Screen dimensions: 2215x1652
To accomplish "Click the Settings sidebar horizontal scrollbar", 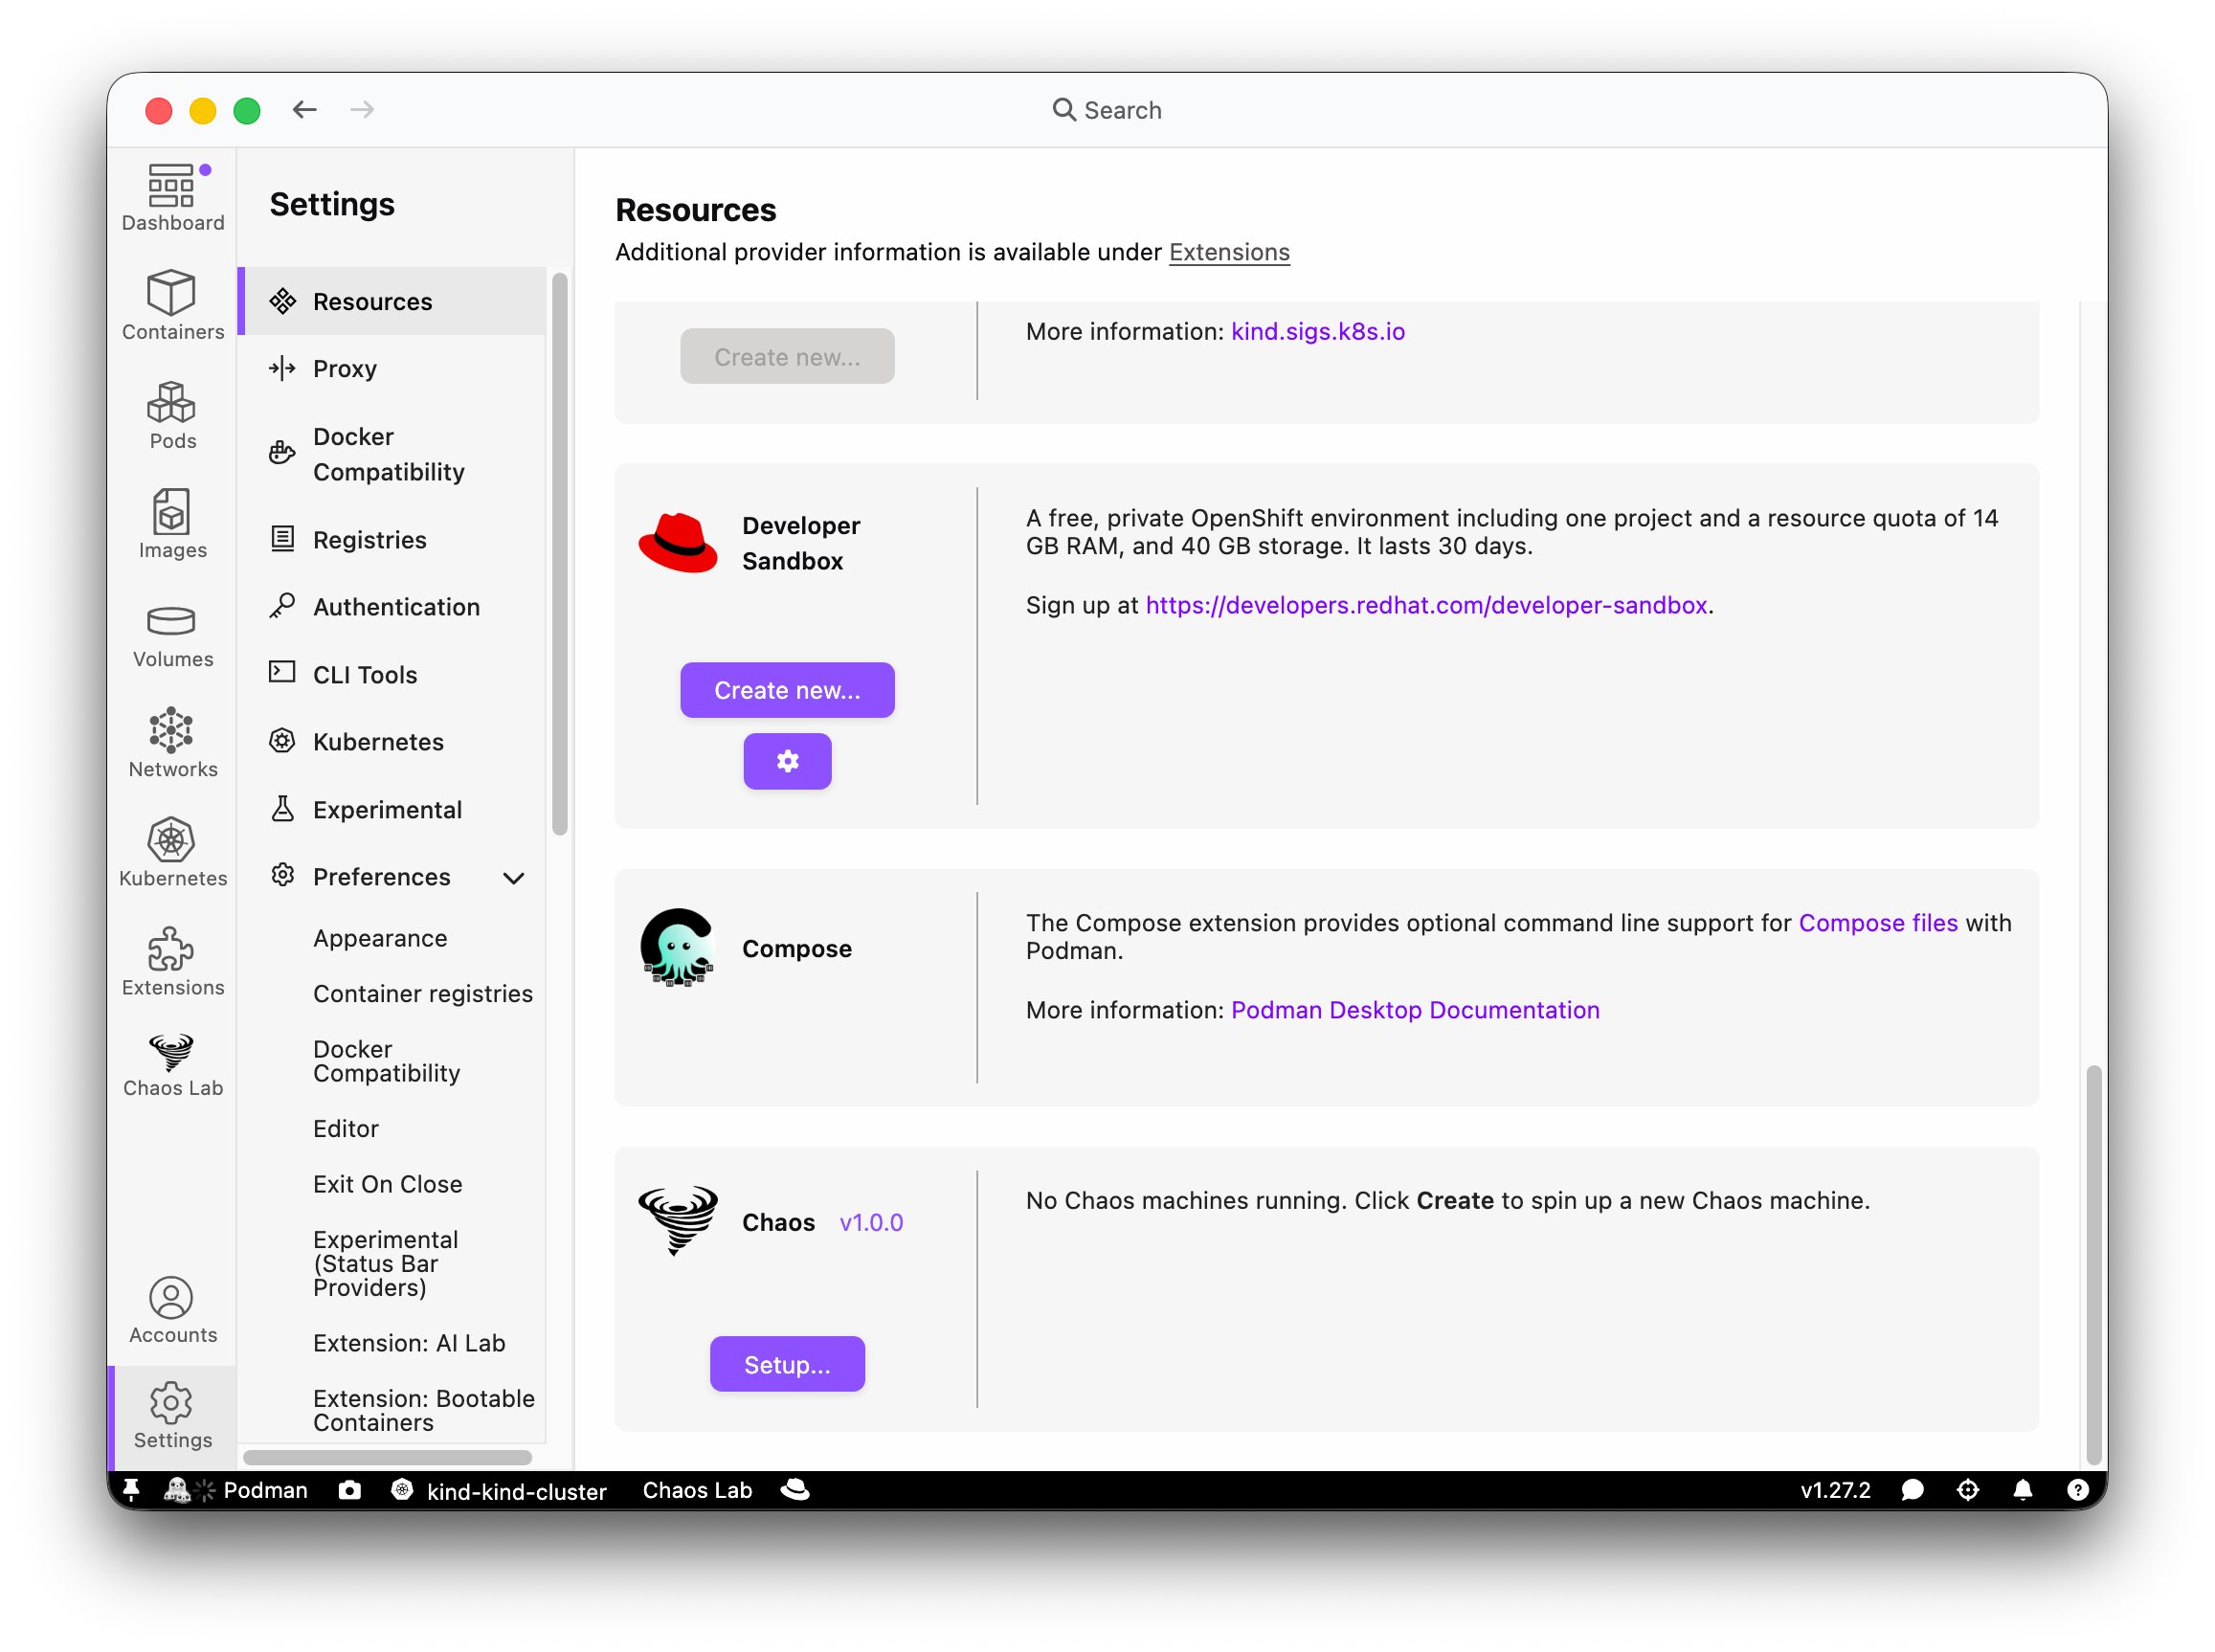I will 388,1457.
